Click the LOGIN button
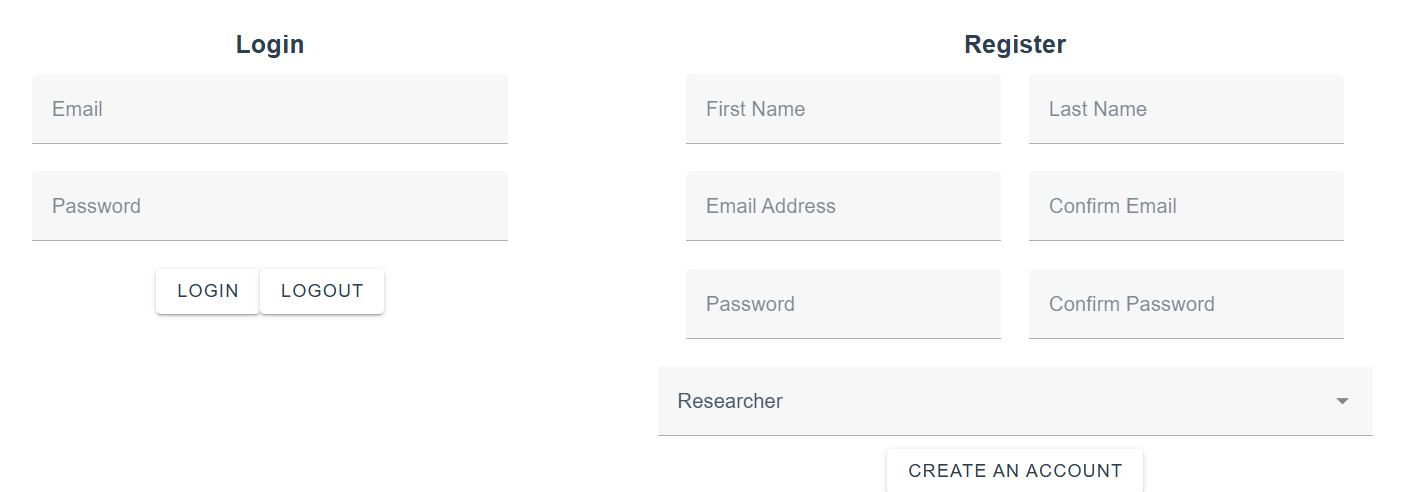This screenshot has width=1403, height=492. pos(208,291)
